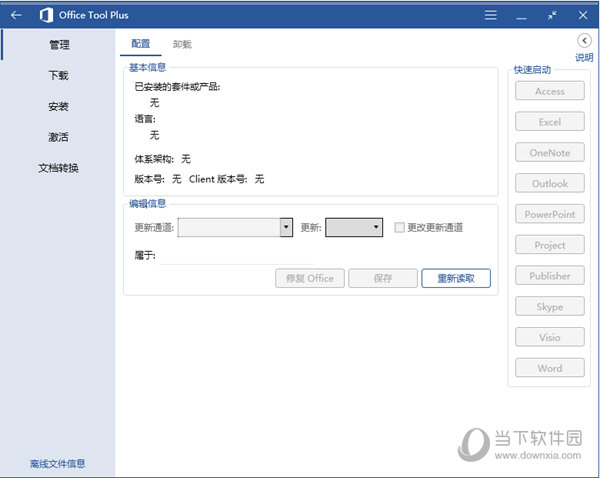The width and height of the screenshot is (600, 478).
Task: Select 激活 in the sidebar
Action: coord(59,137)
